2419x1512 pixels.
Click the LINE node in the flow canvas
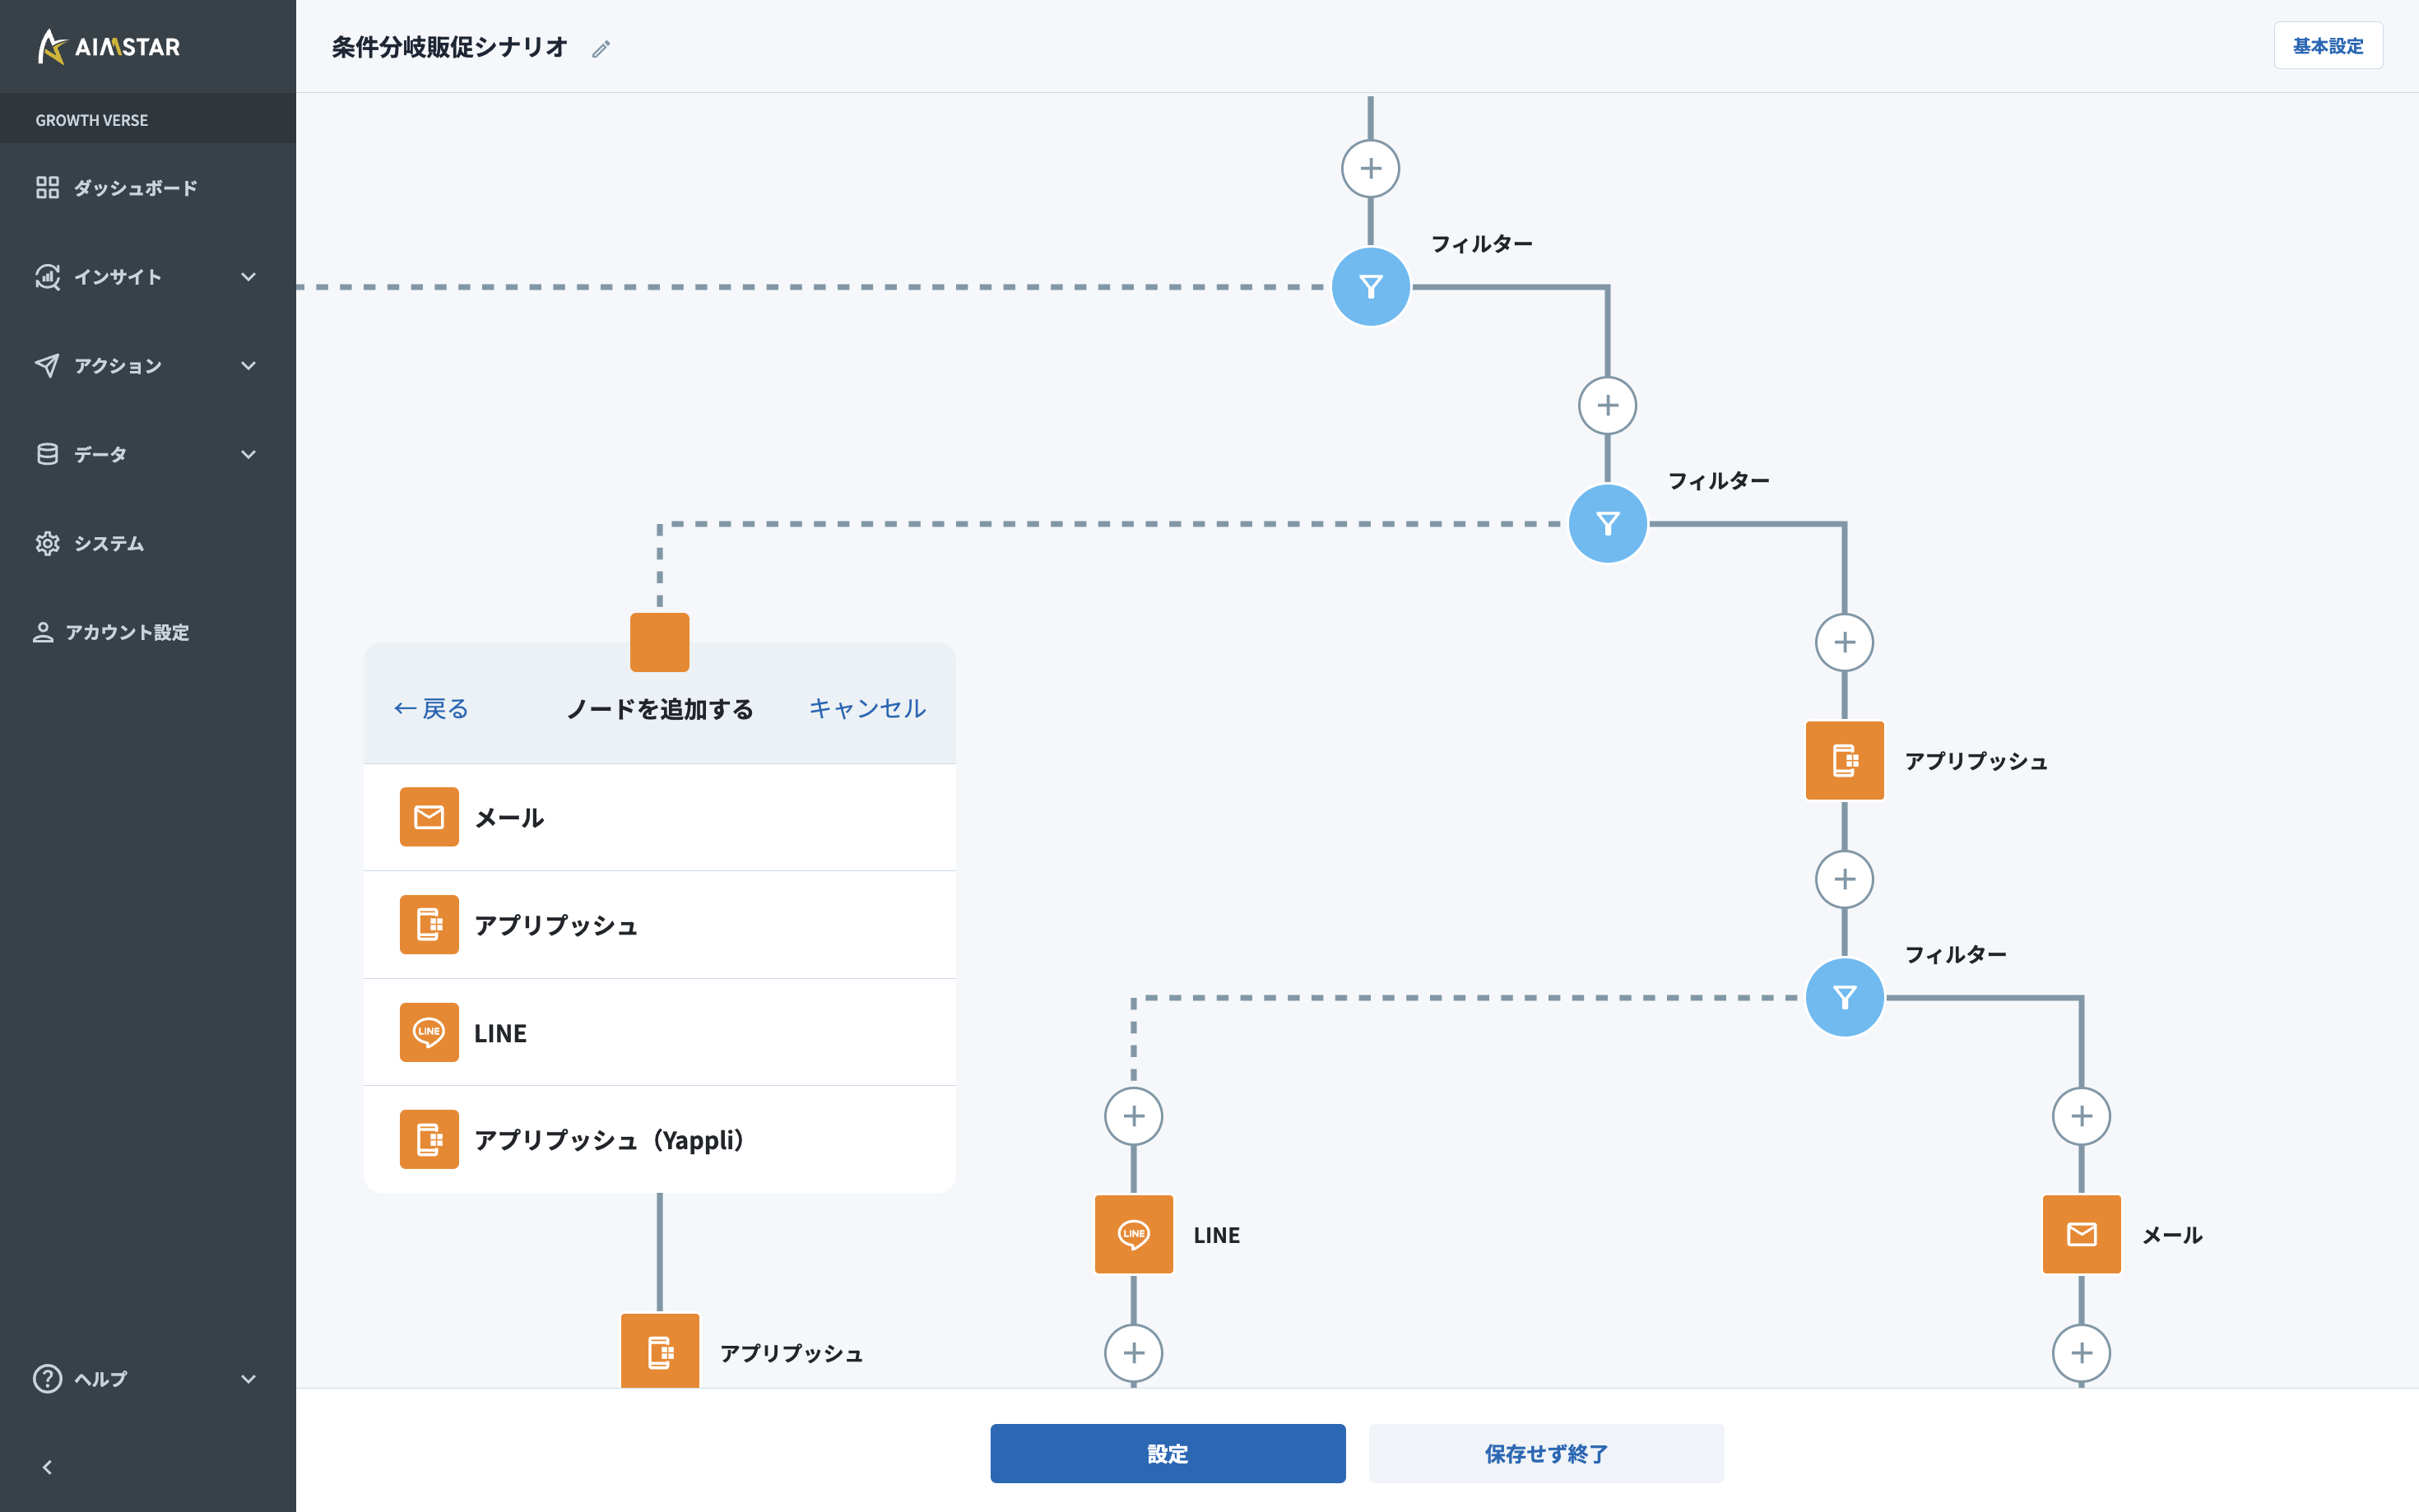click(1133, 1234)
